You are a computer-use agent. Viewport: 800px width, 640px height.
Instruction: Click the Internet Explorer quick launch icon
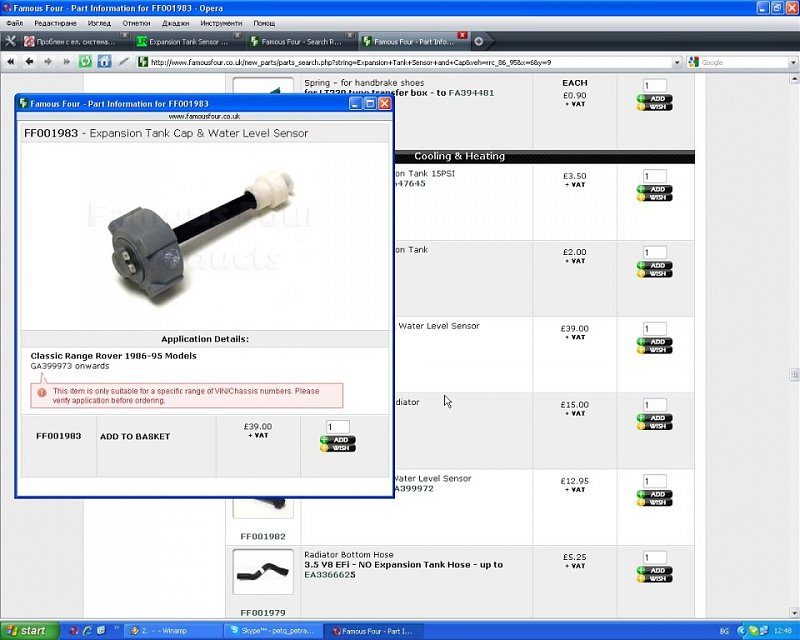[87, 631]
